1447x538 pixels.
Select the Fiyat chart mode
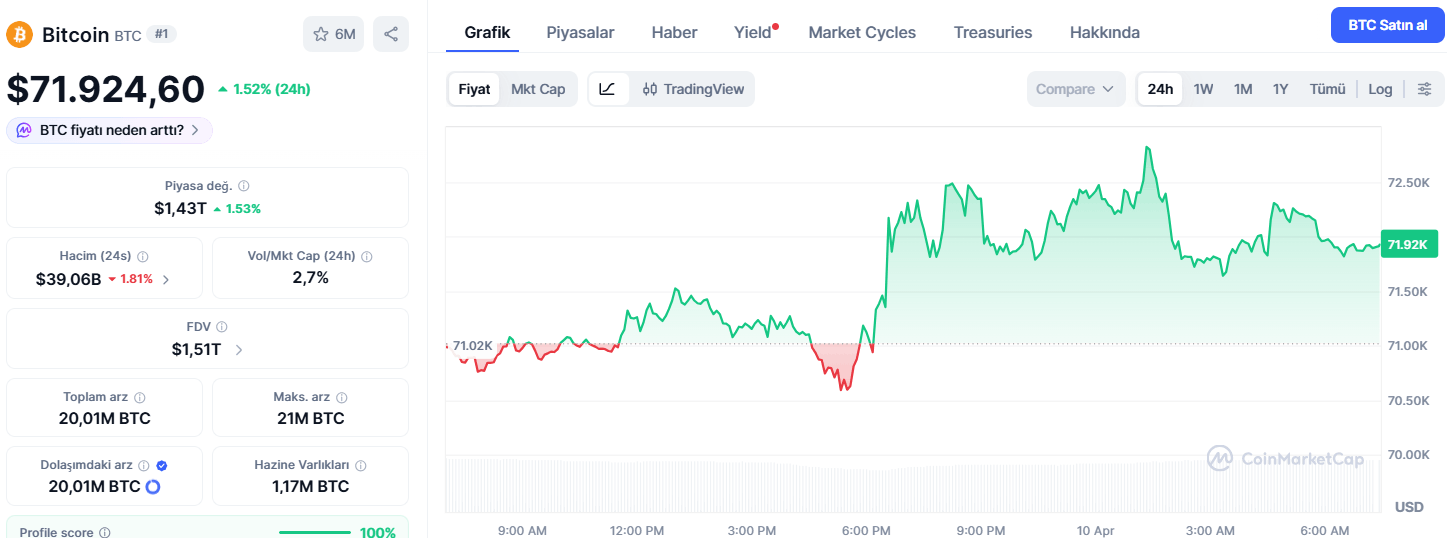click(x=474, y=89)
